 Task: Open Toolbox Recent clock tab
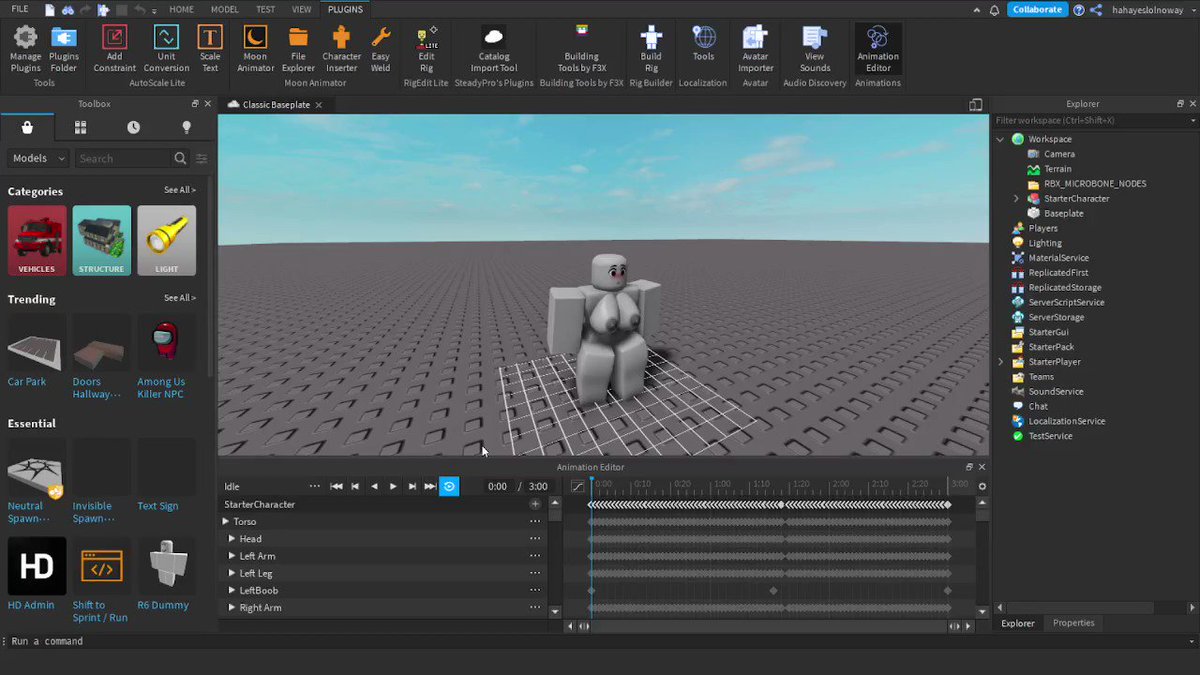133,128
